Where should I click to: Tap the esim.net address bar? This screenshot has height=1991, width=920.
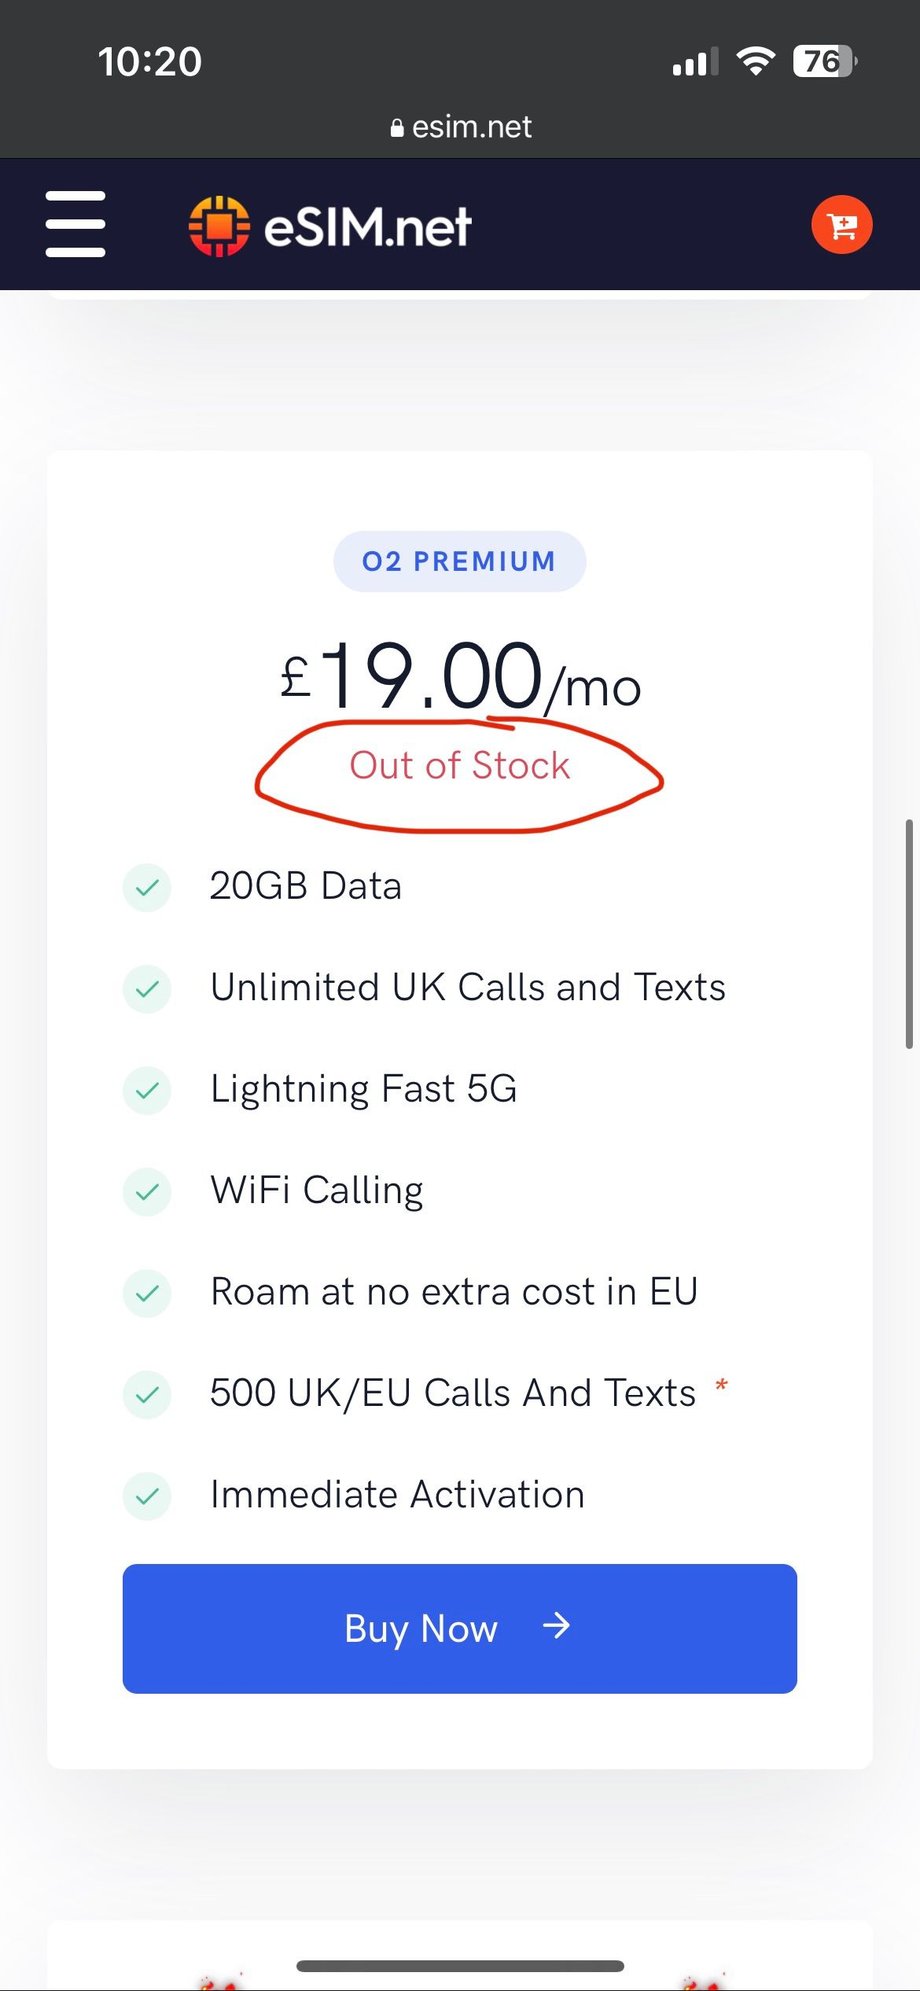[461, 127]
